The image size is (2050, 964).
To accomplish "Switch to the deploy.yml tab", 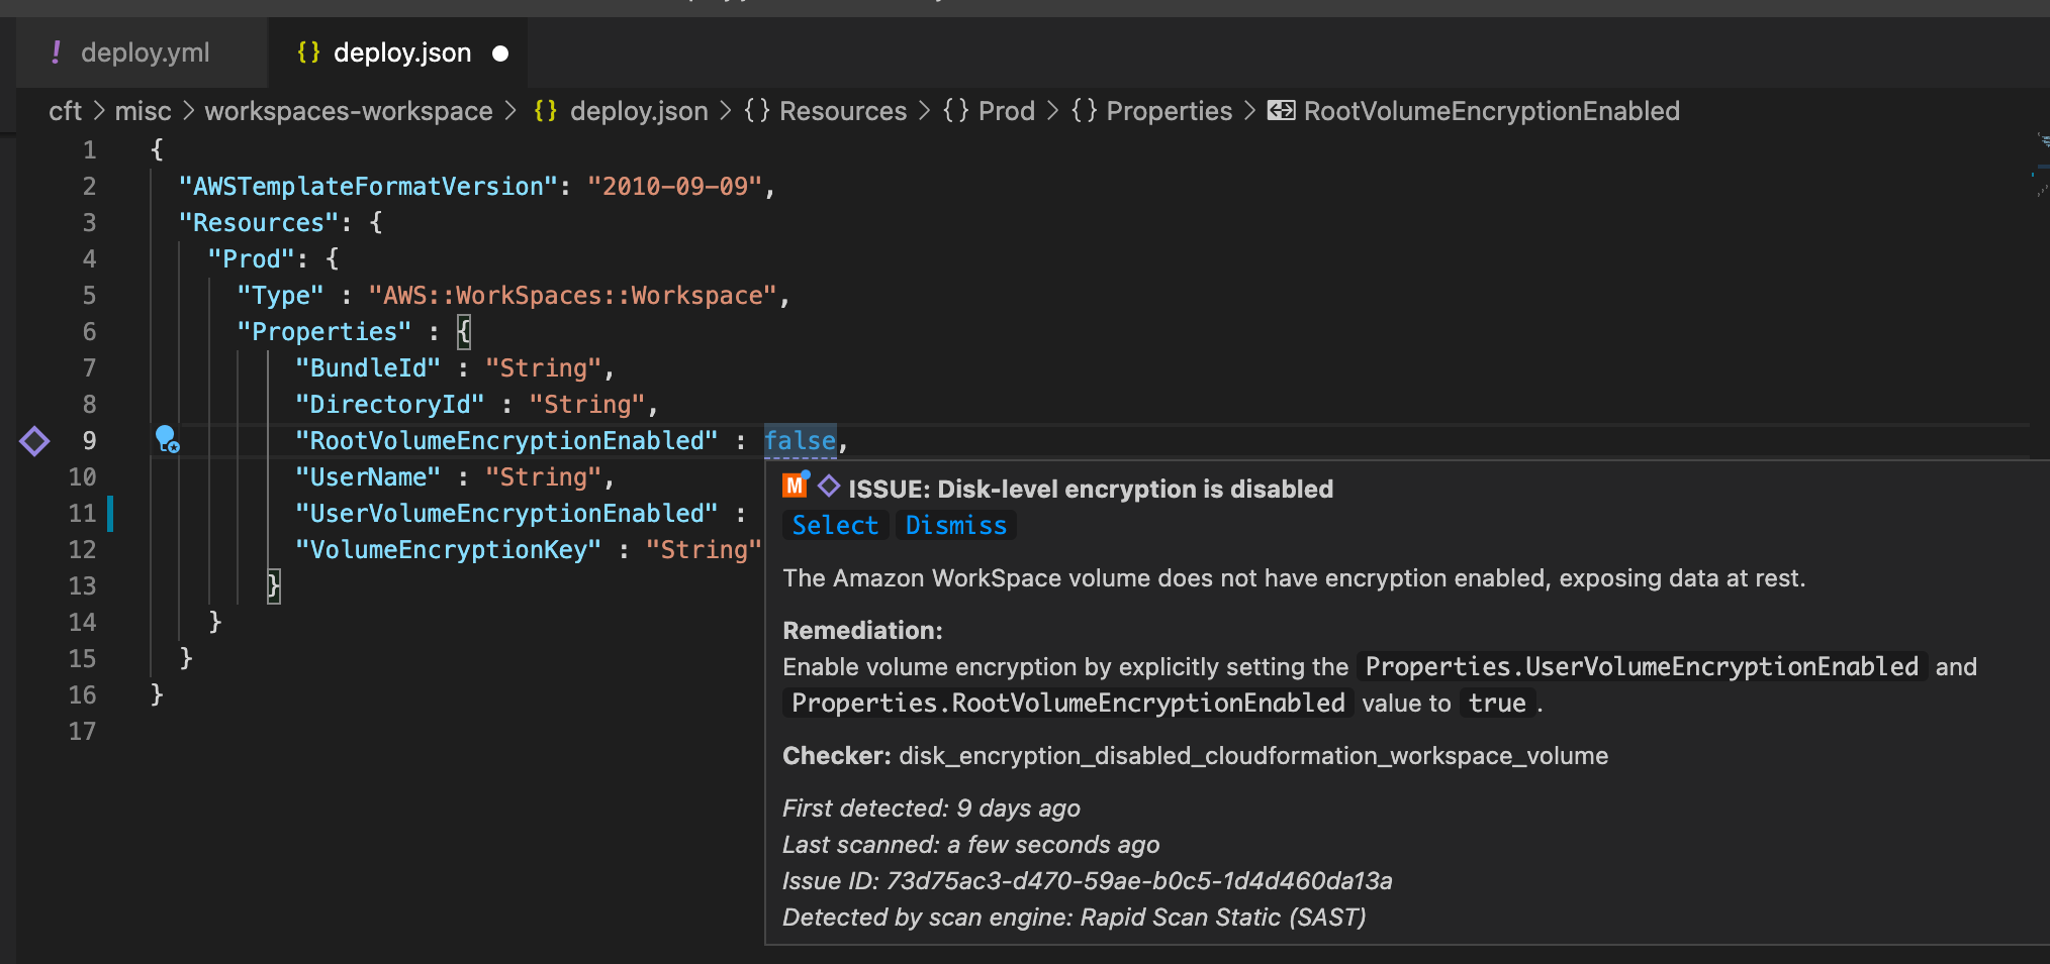I will (x=145, y=53).
